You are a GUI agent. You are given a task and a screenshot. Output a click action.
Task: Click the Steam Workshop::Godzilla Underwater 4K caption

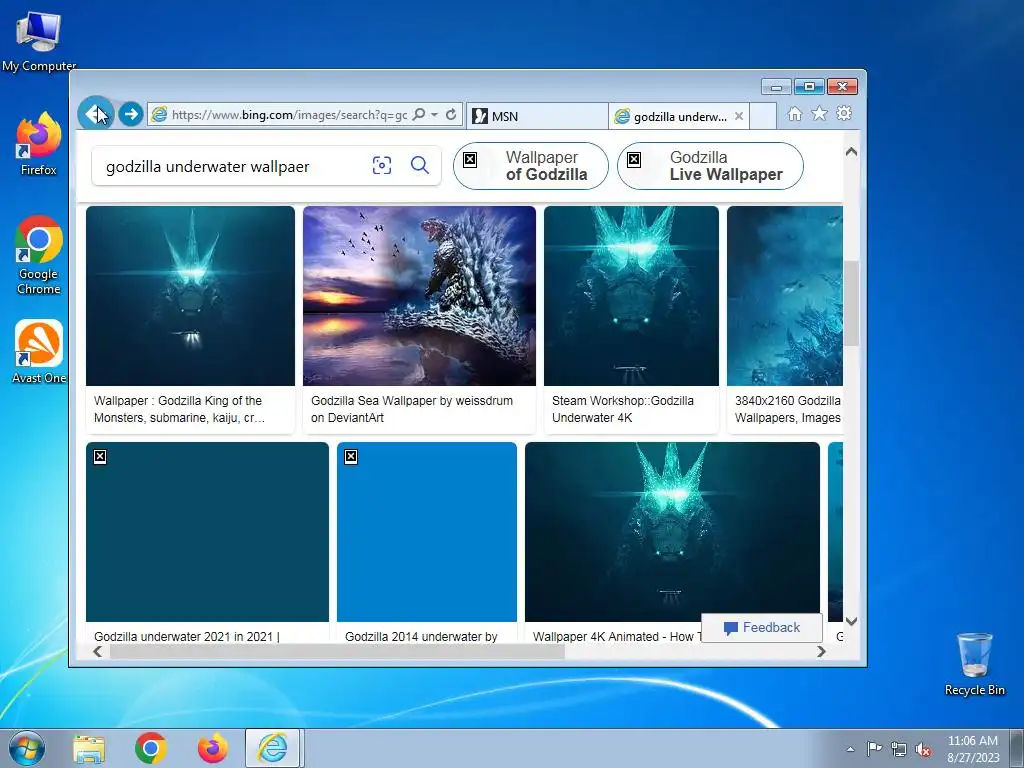[622, 409]
